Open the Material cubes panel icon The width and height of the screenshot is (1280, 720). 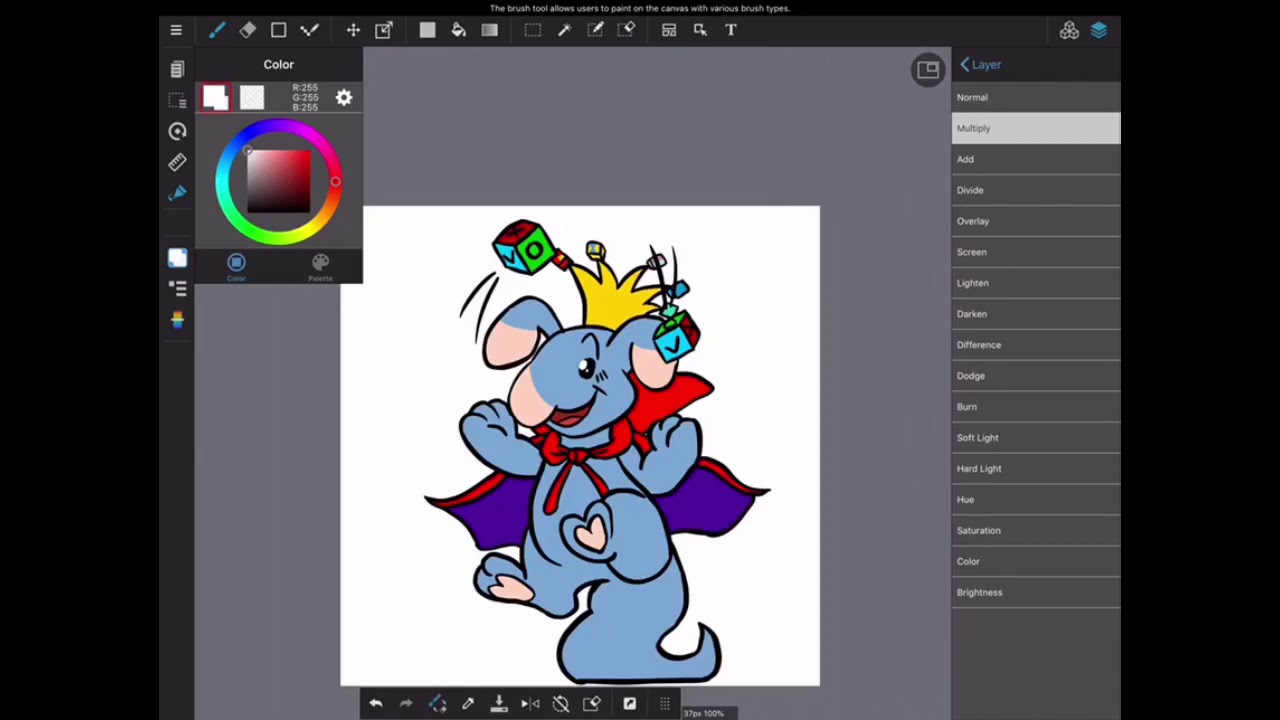(x=1069, y=30)
